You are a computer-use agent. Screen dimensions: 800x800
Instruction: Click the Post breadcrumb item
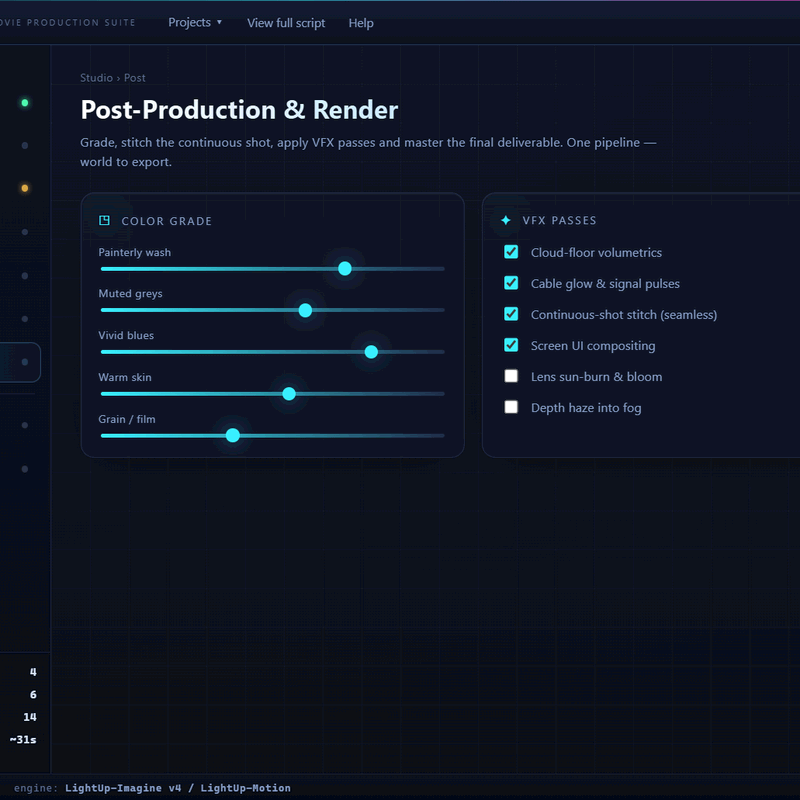point(135,78)
